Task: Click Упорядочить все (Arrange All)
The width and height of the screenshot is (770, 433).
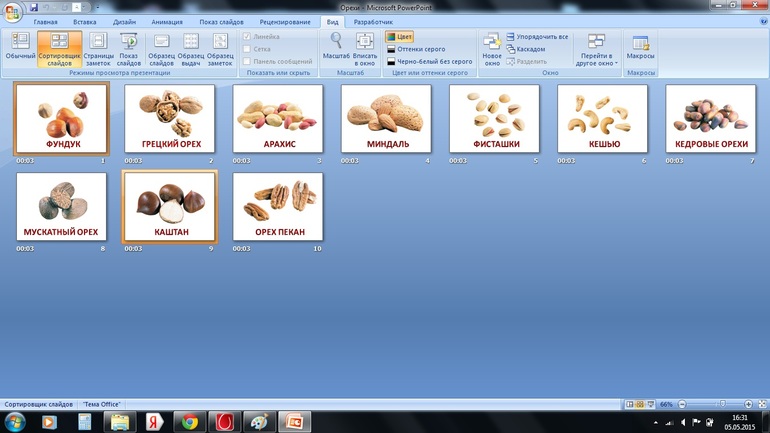Action: (538, 37)
